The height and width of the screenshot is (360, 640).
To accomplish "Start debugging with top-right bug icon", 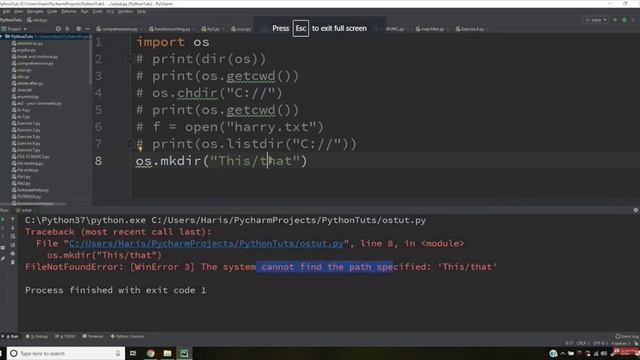I will [624, 20].
